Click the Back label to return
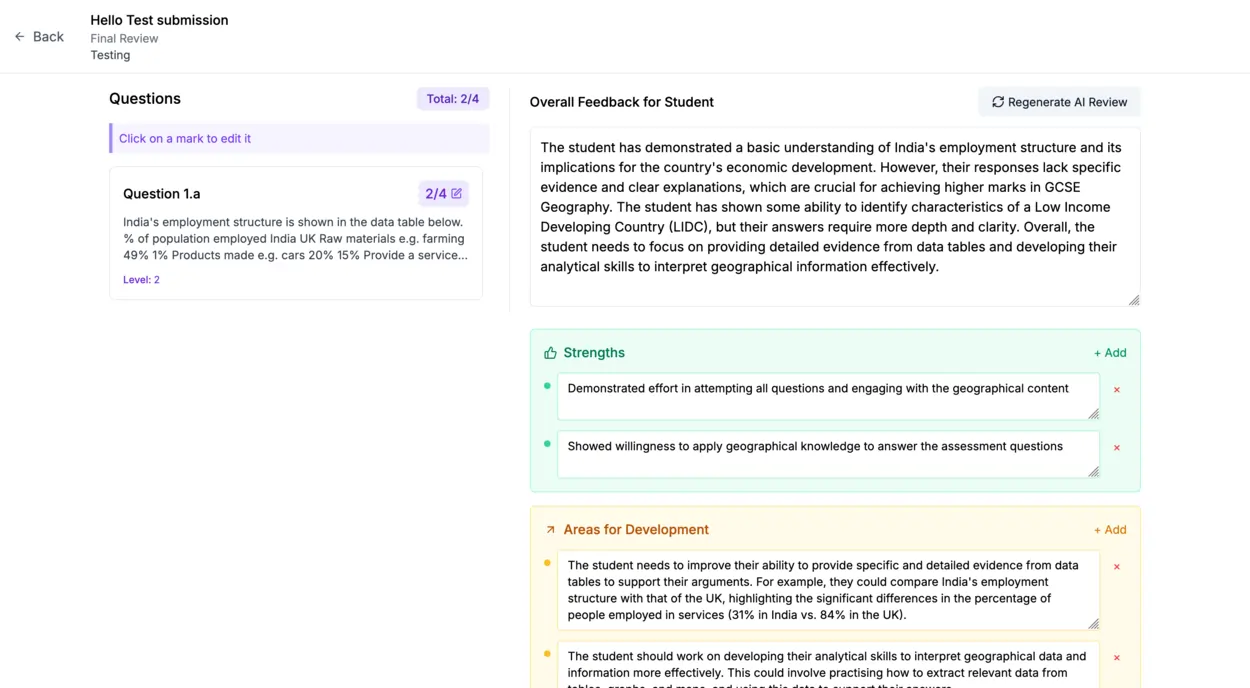 click(48, 36)
